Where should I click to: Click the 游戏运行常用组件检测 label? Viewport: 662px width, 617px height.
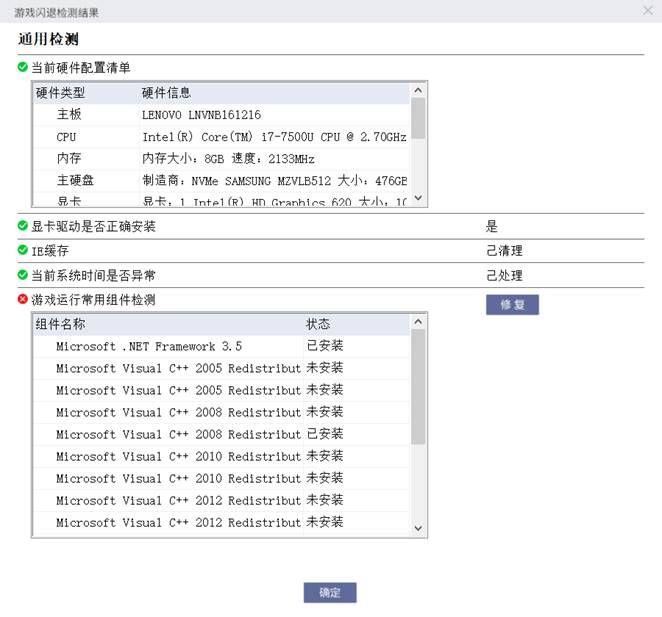tap(93, 300)
